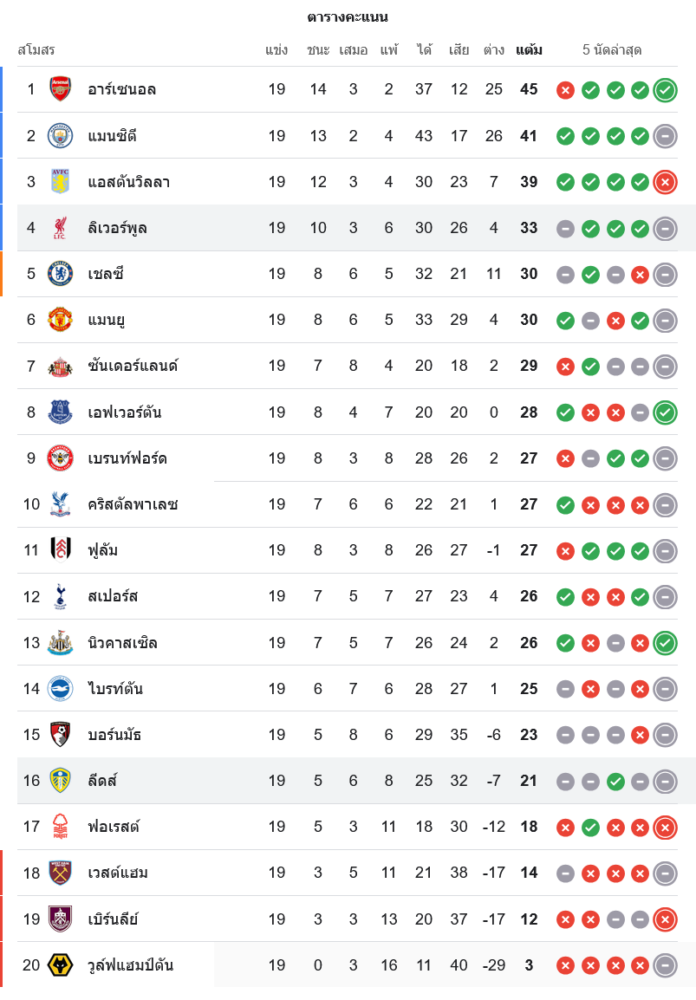The width and height of the screenshot is (696, 1000).
Task: Click the Arsenal club crest
Action: (60, 89)
